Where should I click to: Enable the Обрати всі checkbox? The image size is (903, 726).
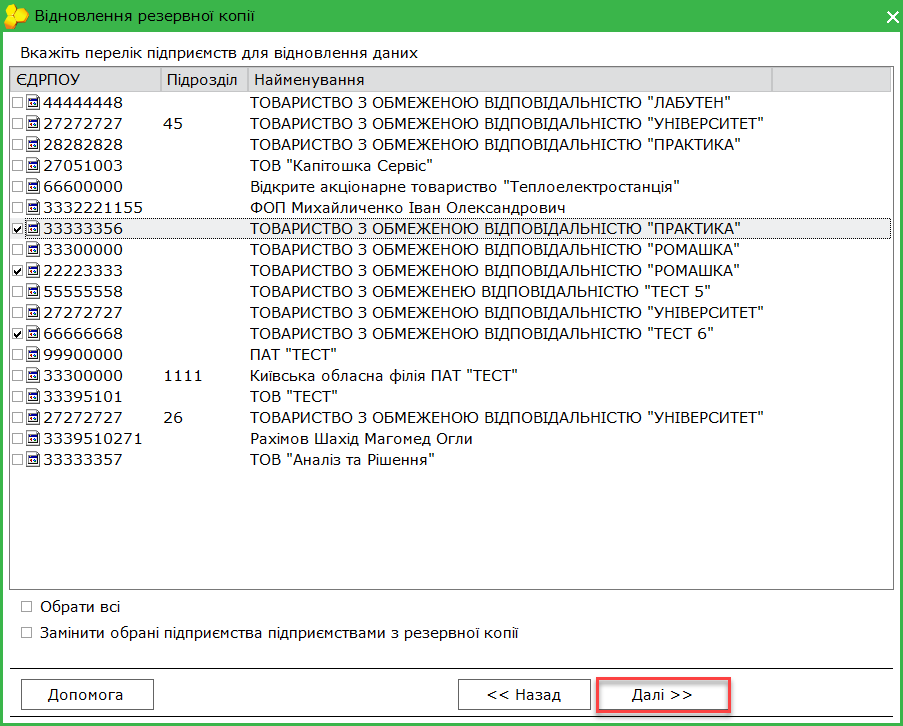[x=26, y=606]
